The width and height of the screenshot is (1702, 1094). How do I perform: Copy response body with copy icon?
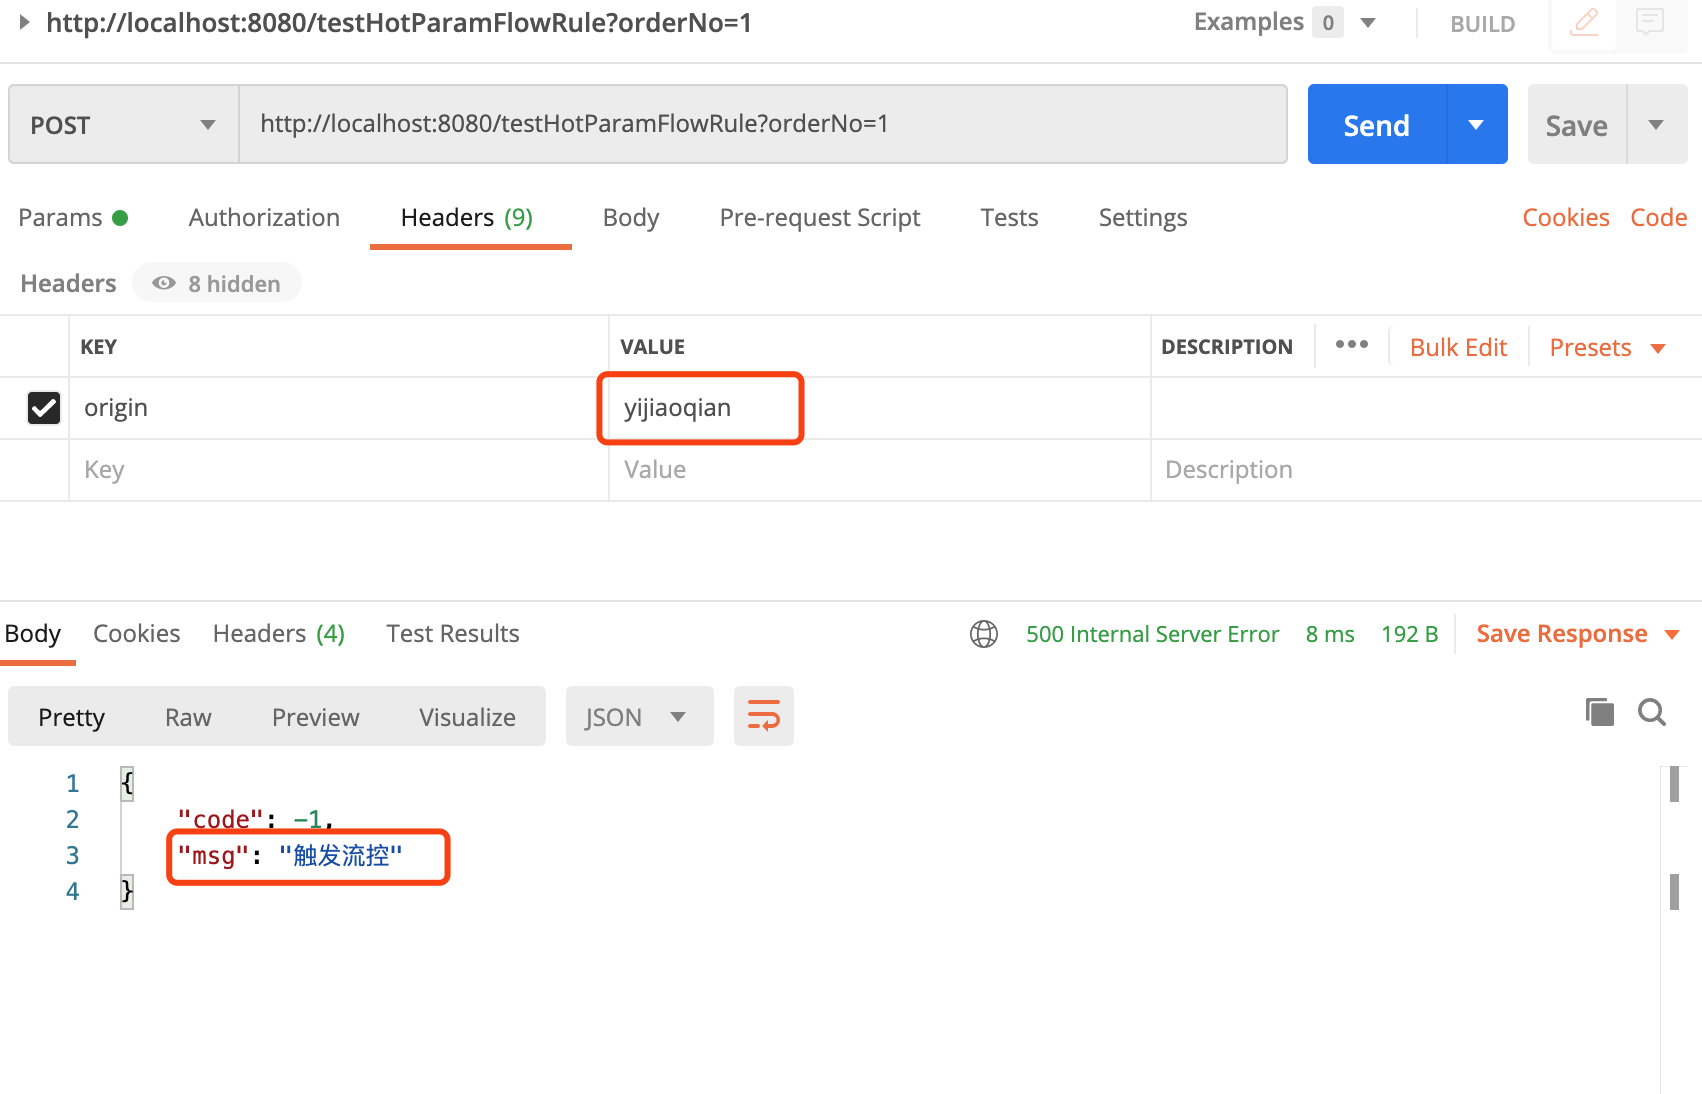tap(1599, 712)
